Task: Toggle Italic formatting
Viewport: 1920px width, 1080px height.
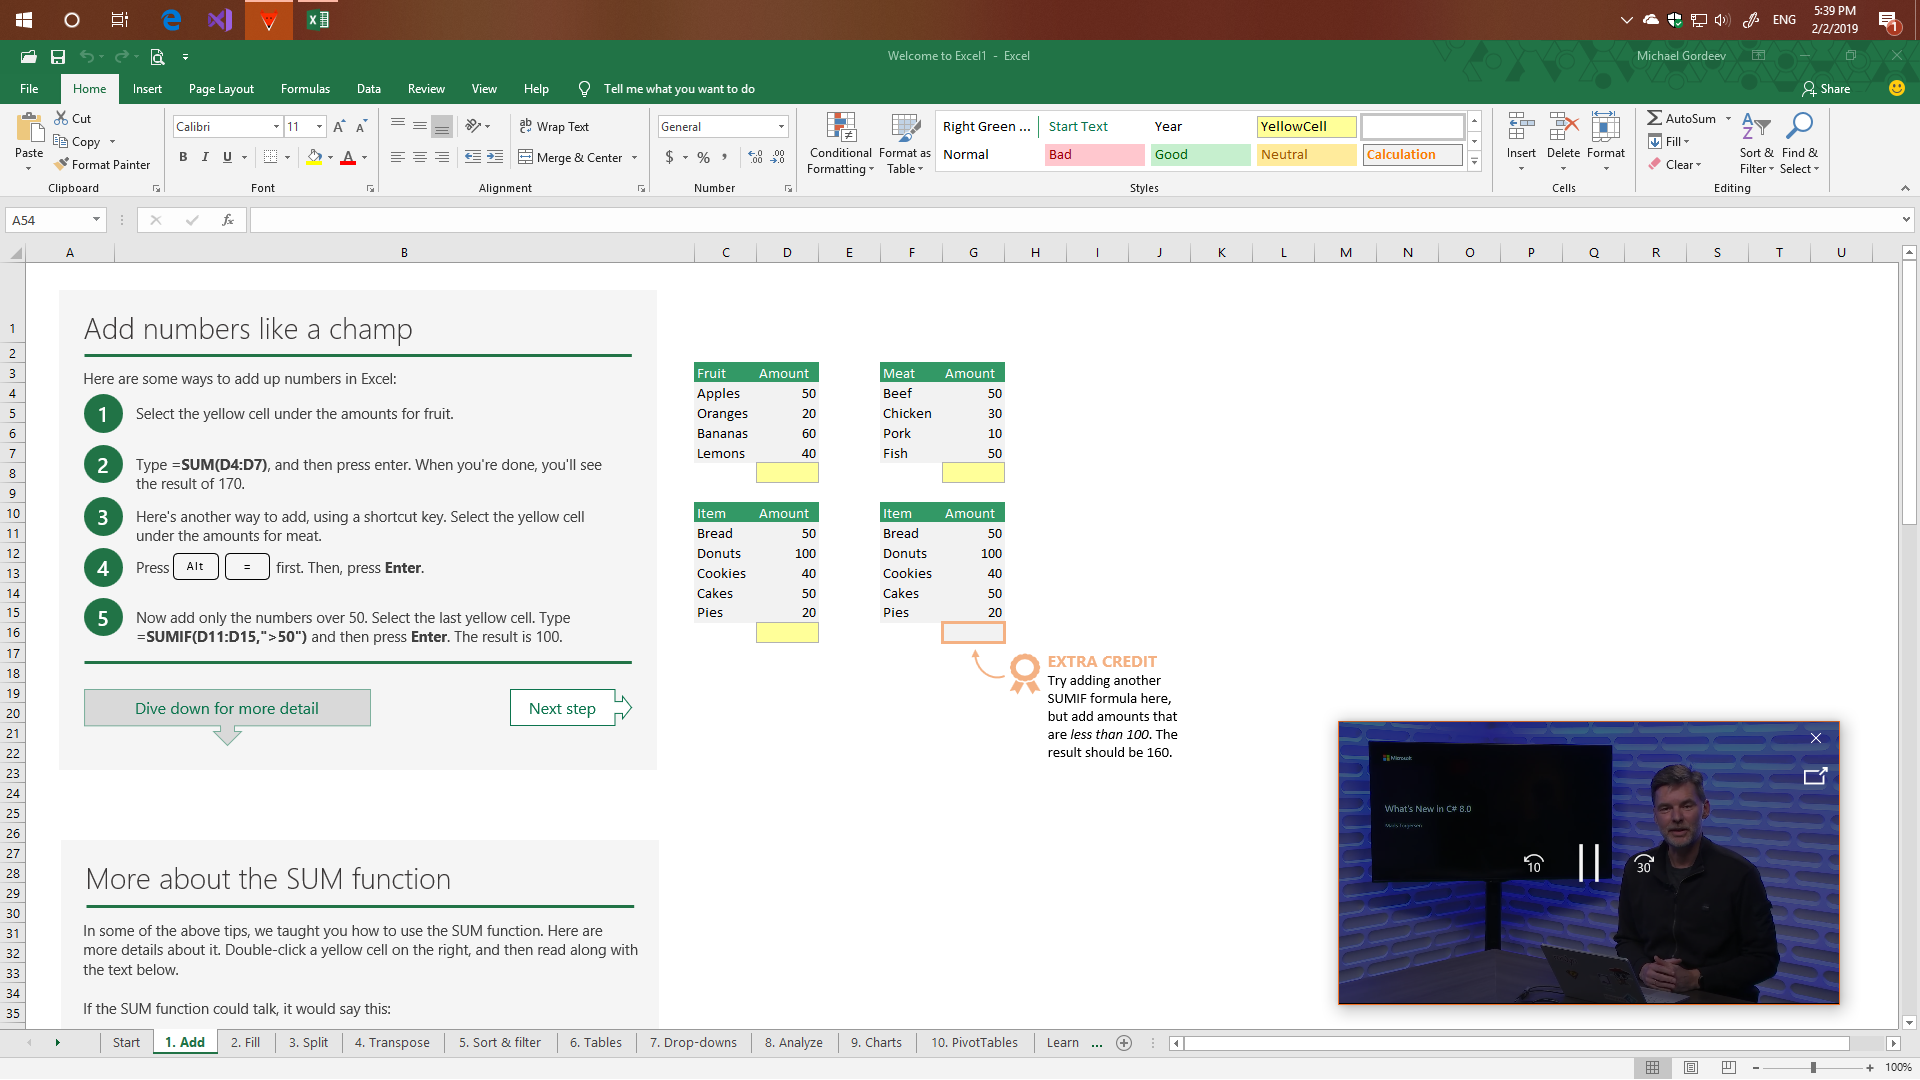Action: pyautogui.click(x=205, y=157)
